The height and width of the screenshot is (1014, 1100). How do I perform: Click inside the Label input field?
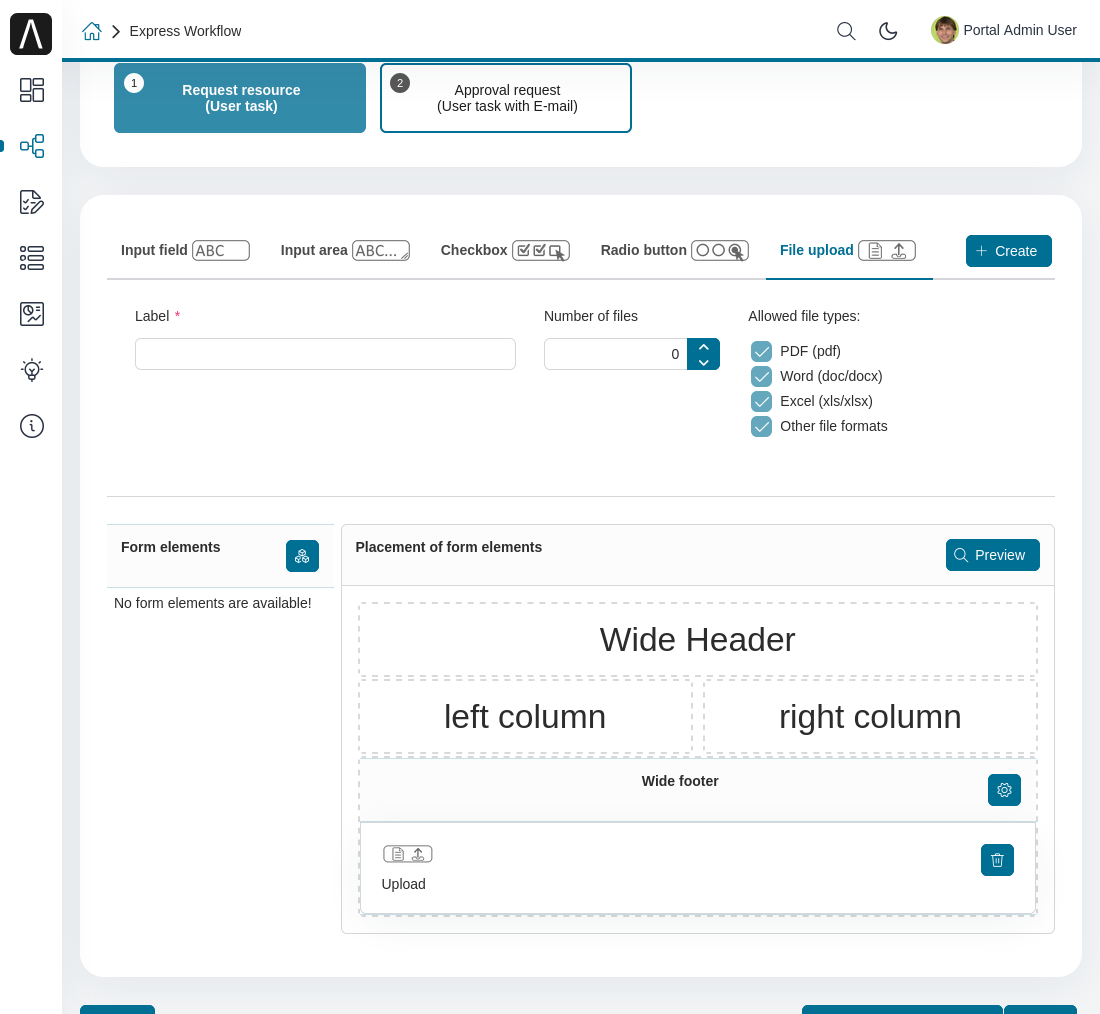pos(325,354)
